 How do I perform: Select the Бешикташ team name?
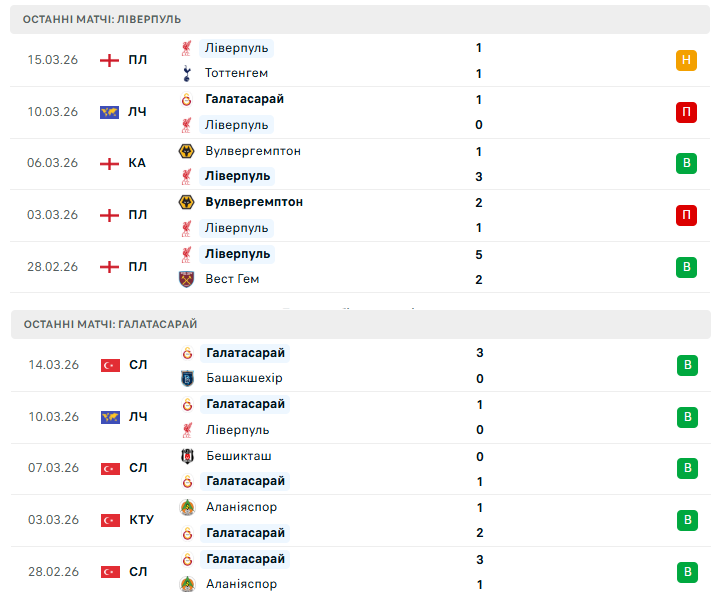238,456
